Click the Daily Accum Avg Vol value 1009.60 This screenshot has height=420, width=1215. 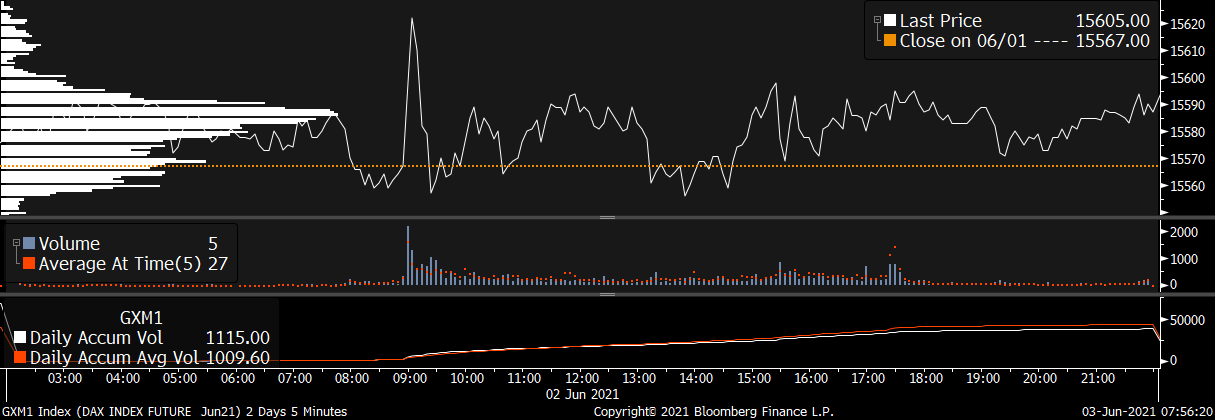(x=238, y=357)
